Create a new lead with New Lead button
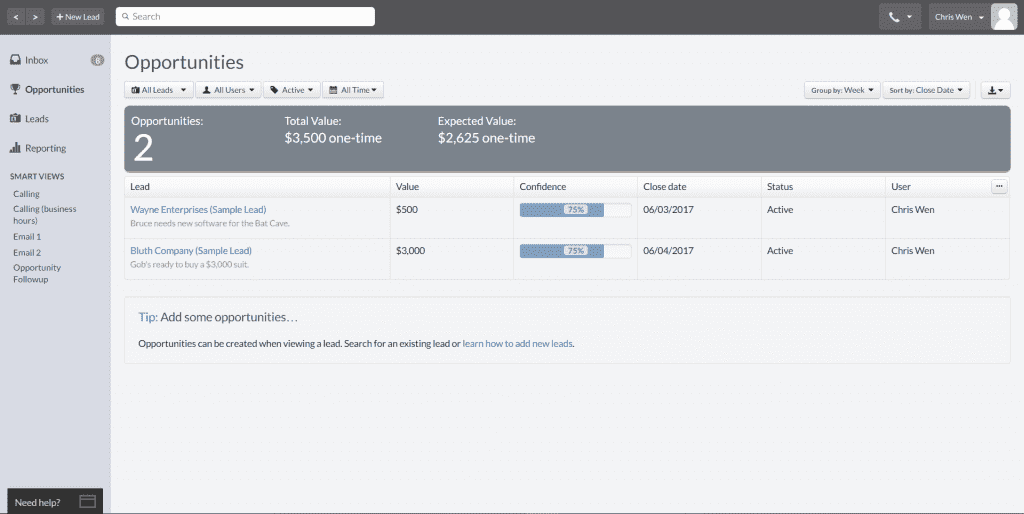The height and width of the screenshot is (514, 1024). click(78, 17)
